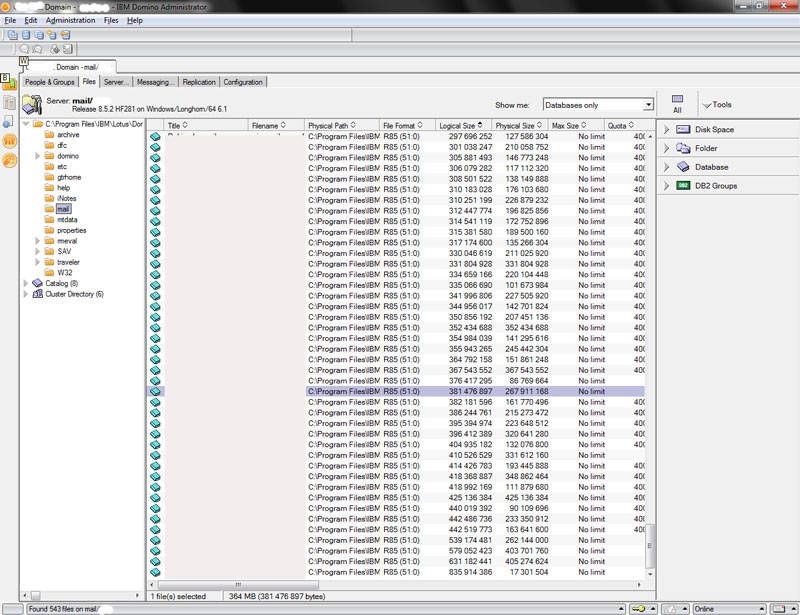
Task: Click the Folder tool icon
Action: coord(683,149)
